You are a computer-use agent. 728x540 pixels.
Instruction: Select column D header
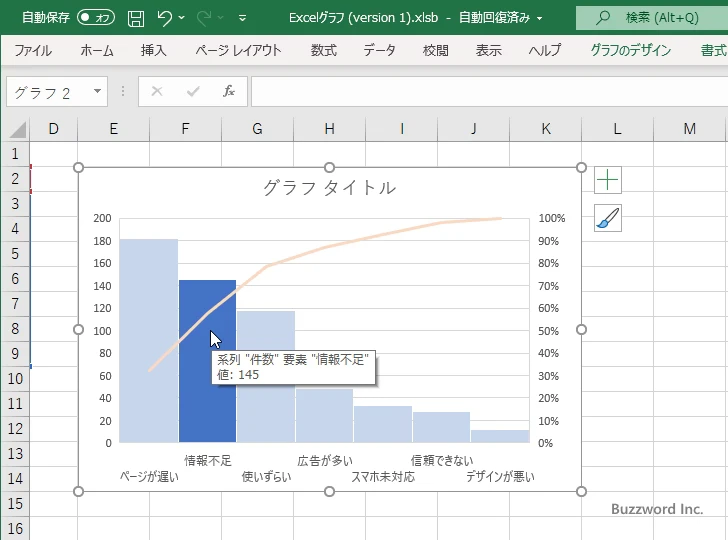coord(53,129)
